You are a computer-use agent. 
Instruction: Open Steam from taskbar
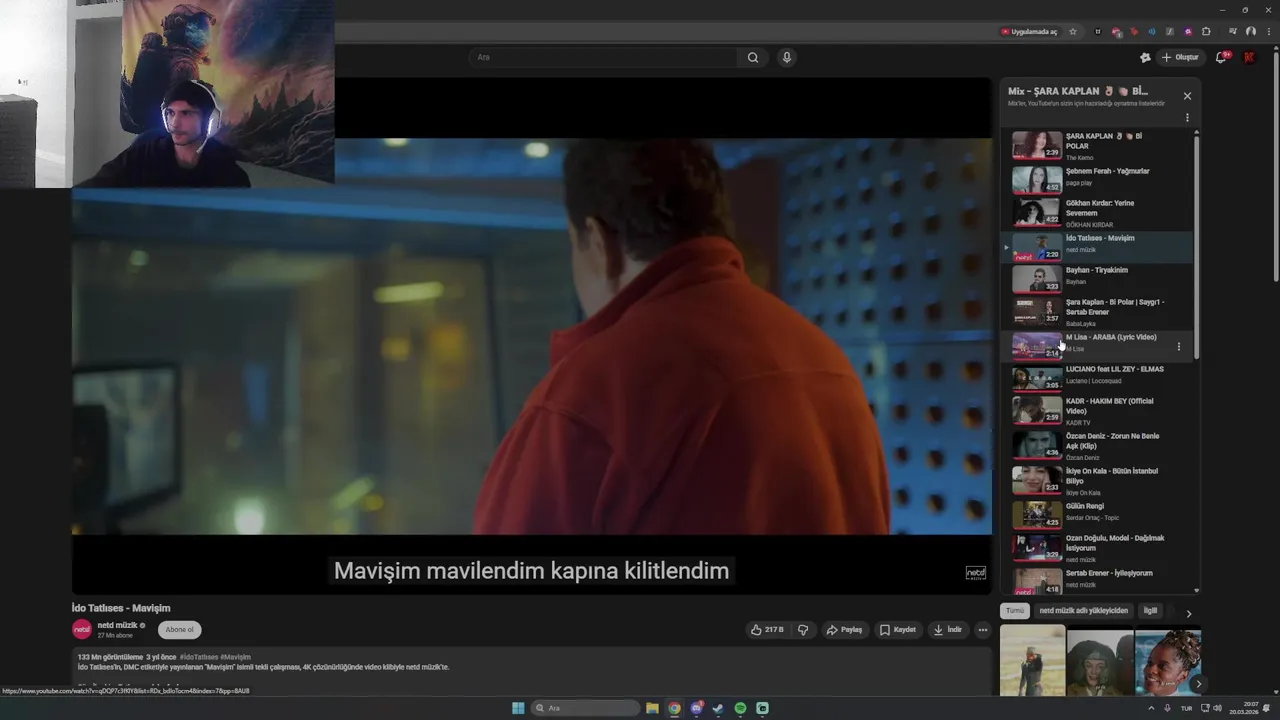[718, 708]
